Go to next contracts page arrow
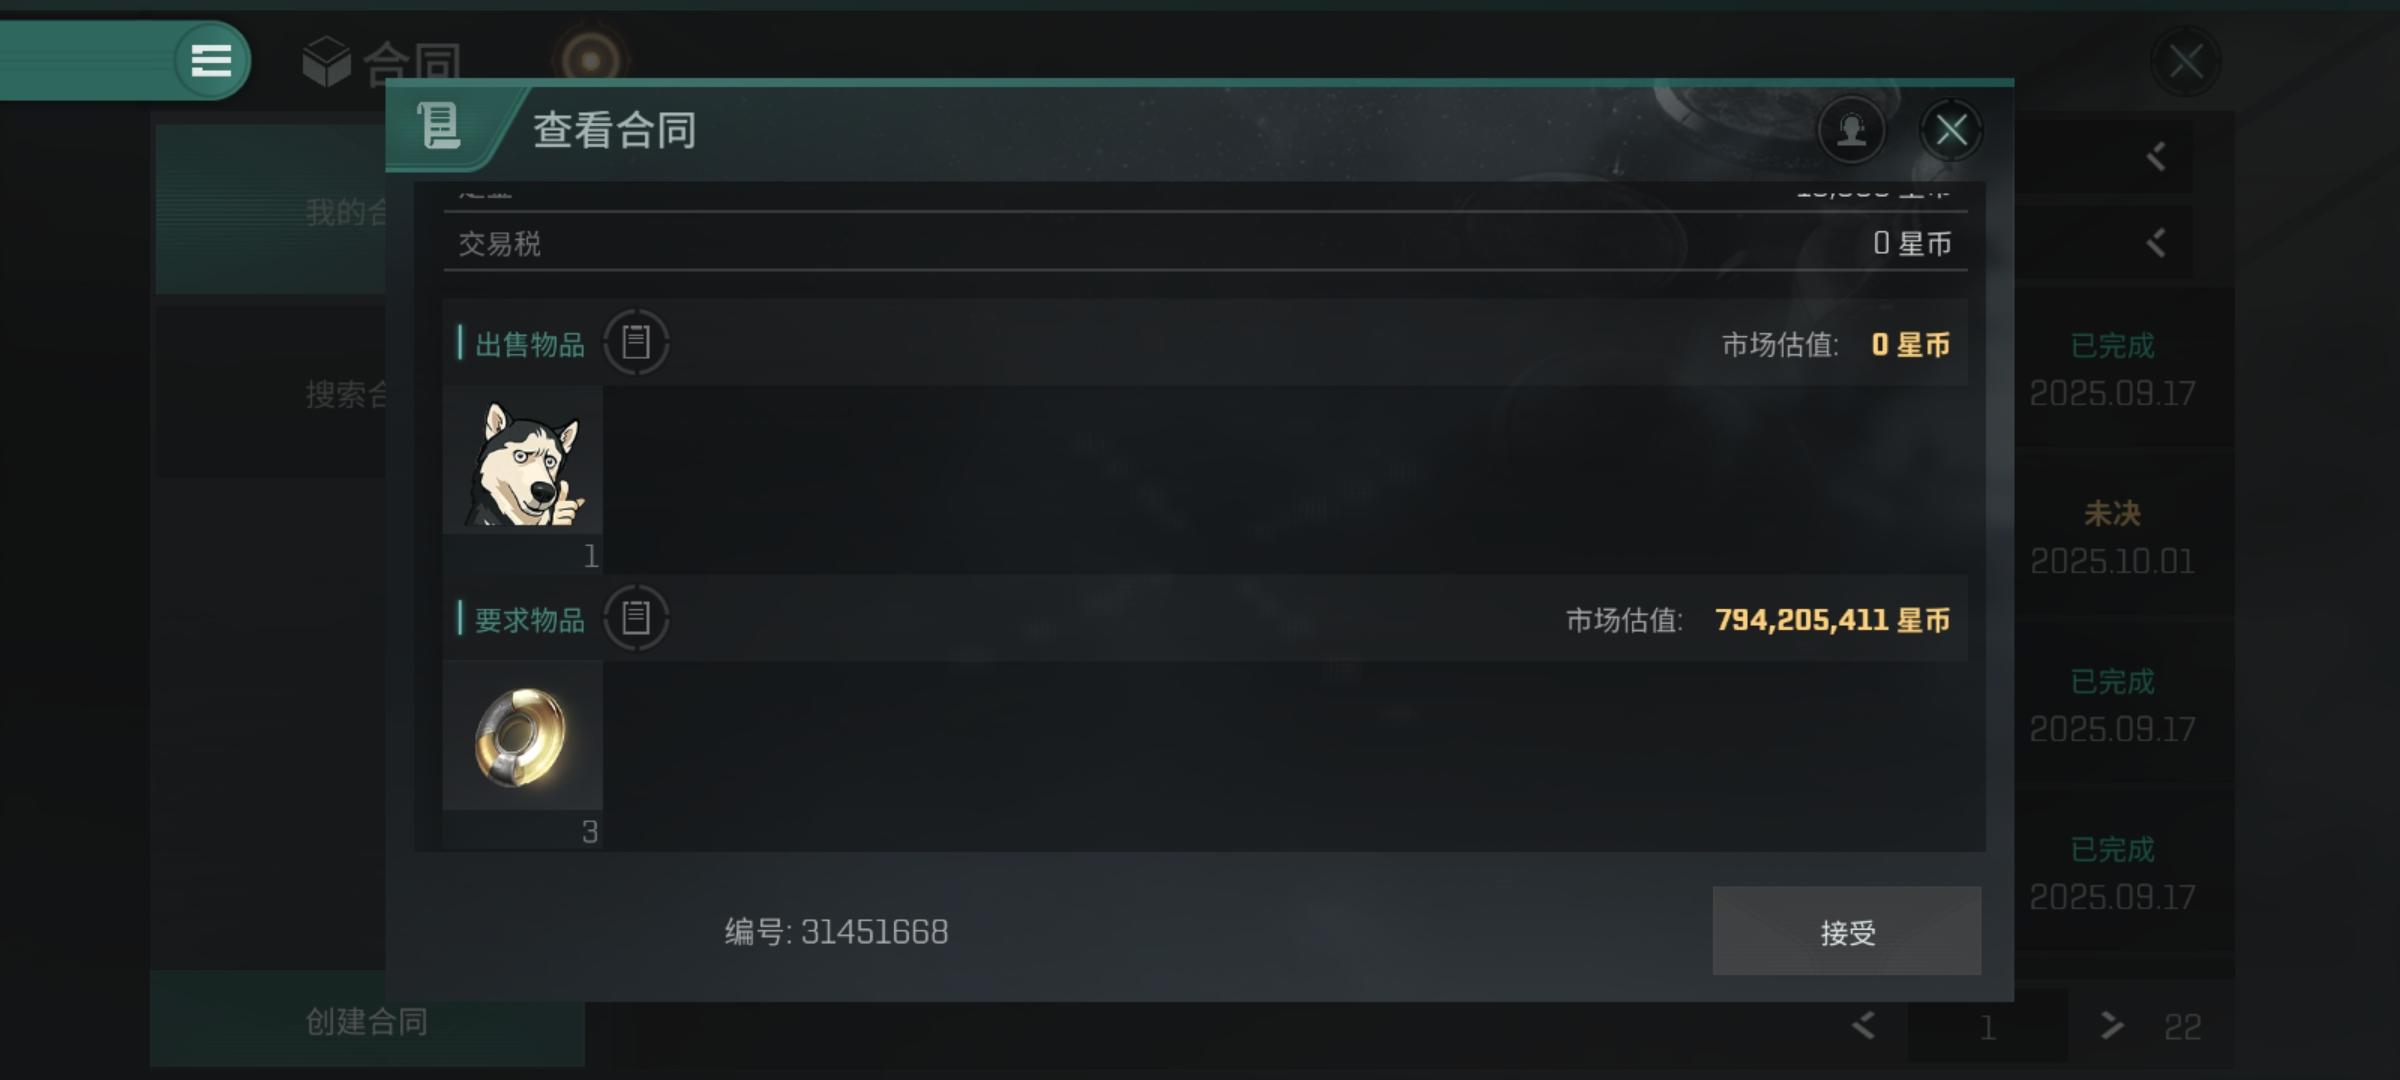This screenshot has height=1080, width=2400. 2111,1026
